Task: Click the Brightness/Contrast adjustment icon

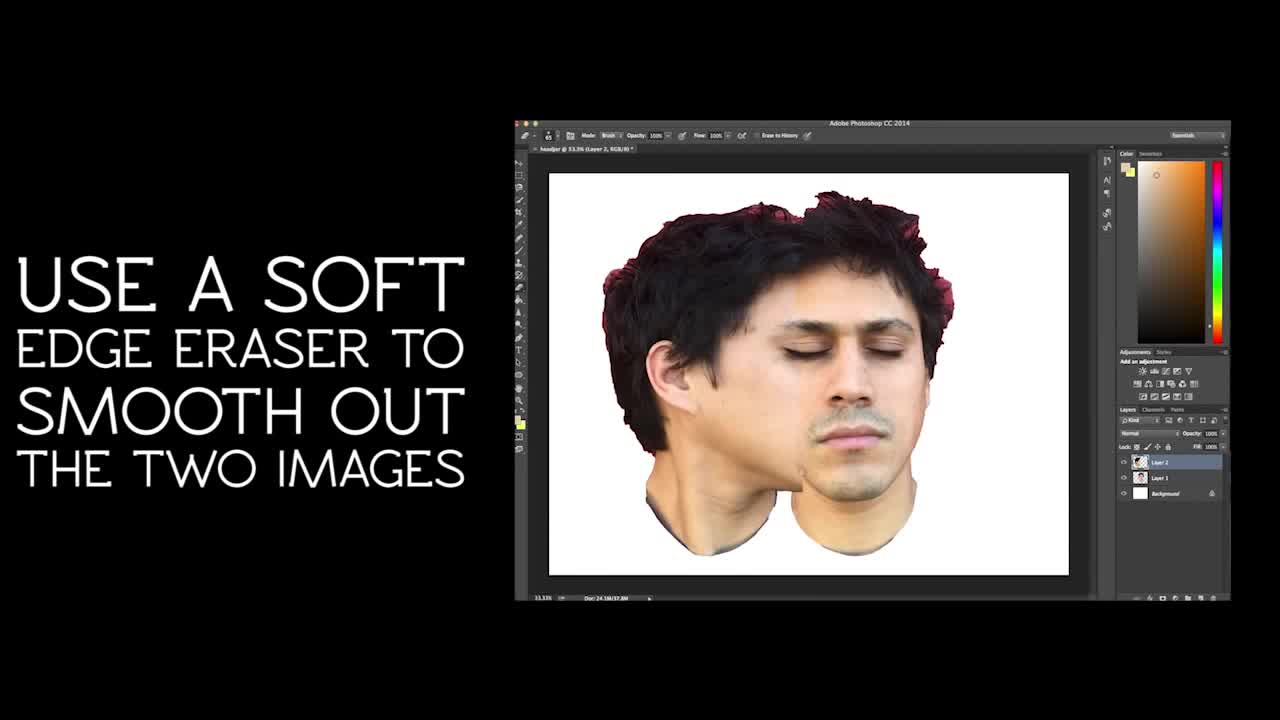Action: [1142, 371]
